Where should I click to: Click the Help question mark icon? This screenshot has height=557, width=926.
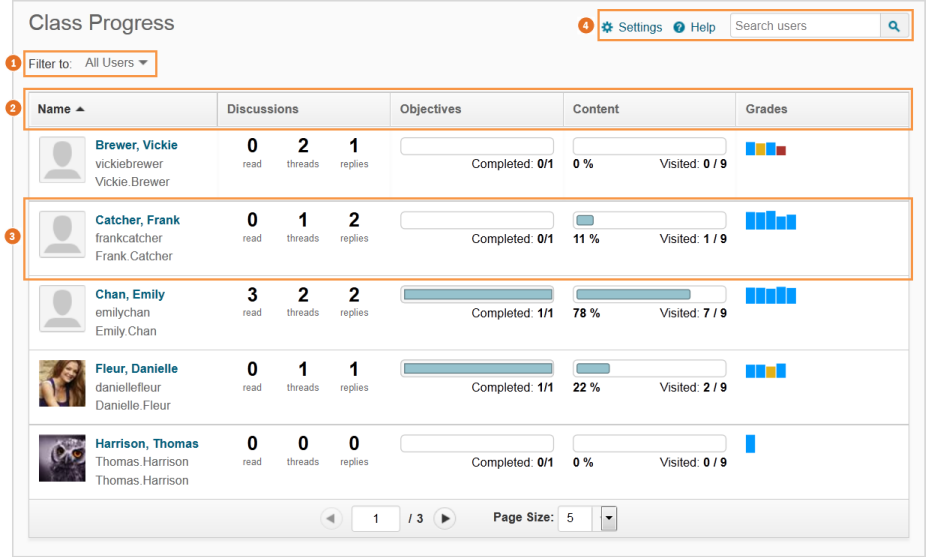click(x=679, y=27)
